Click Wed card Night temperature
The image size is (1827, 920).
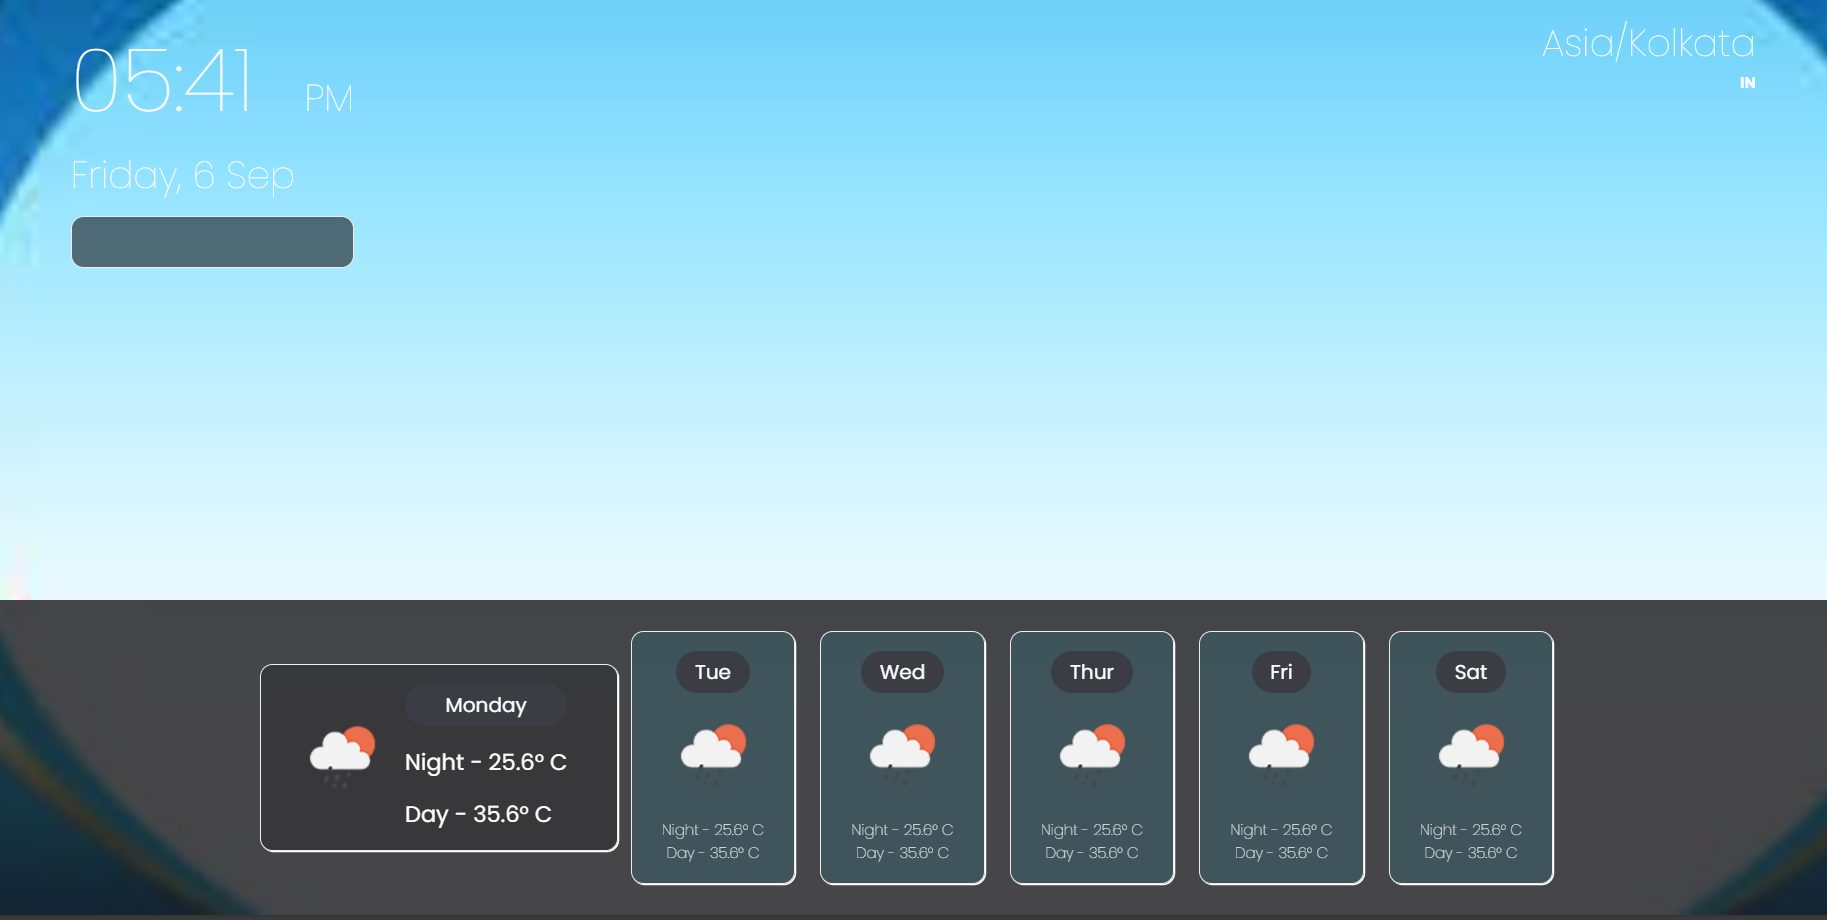tap(902, 830)
